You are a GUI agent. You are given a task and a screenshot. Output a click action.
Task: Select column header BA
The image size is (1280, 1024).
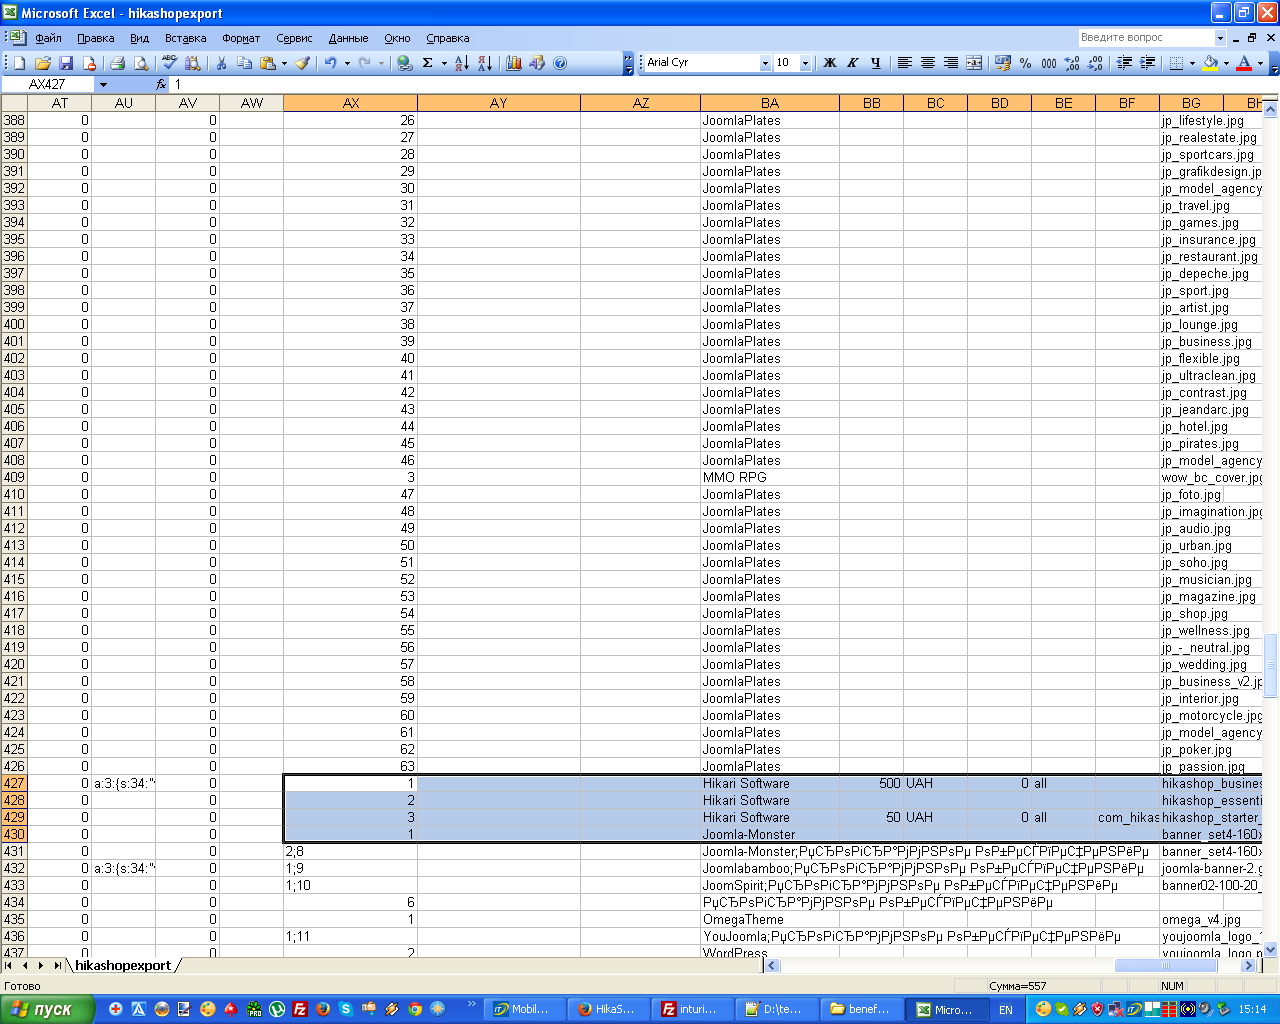[769, 103]
